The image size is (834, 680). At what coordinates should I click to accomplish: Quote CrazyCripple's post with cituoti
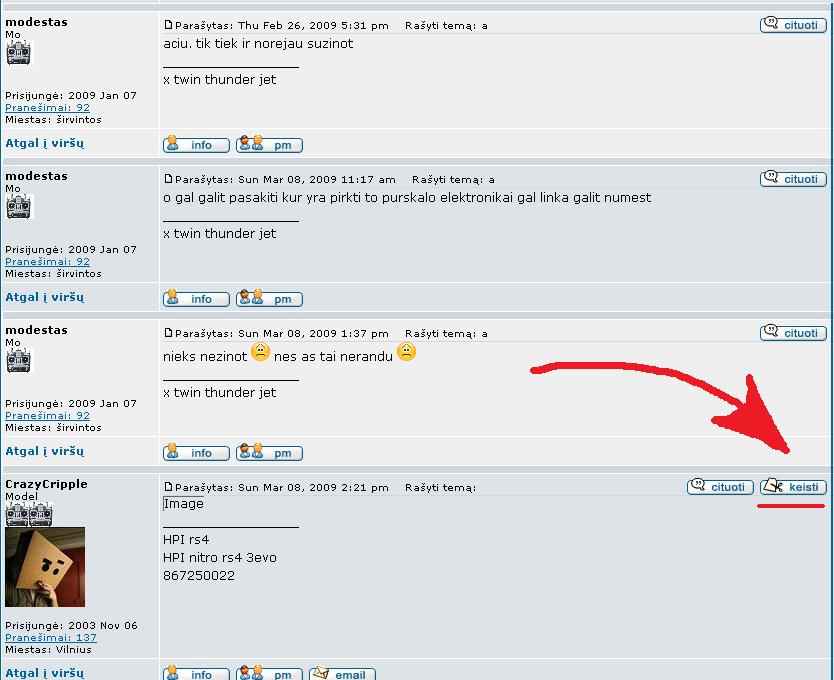coord(720,487)
